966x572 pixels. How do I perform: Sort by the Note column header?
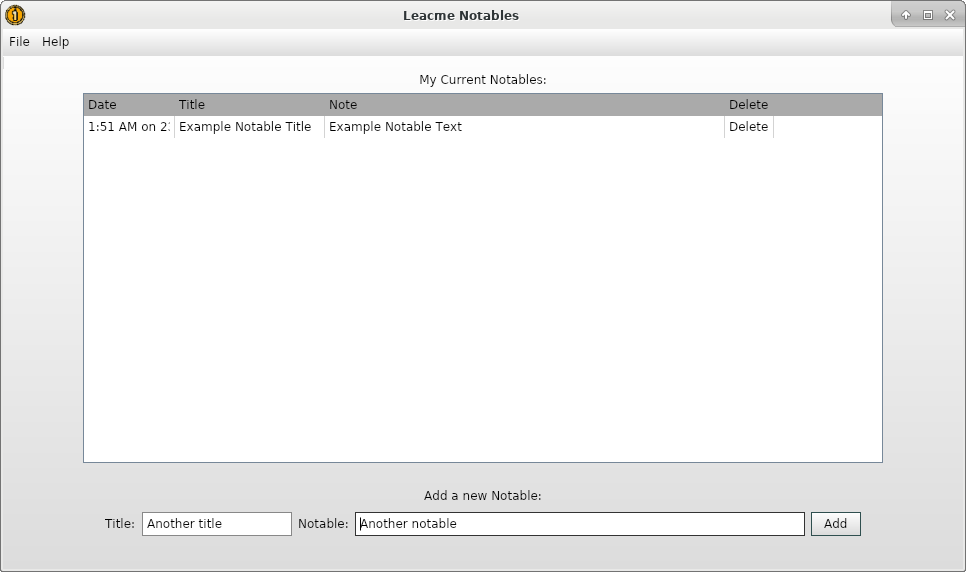[524, 105]
